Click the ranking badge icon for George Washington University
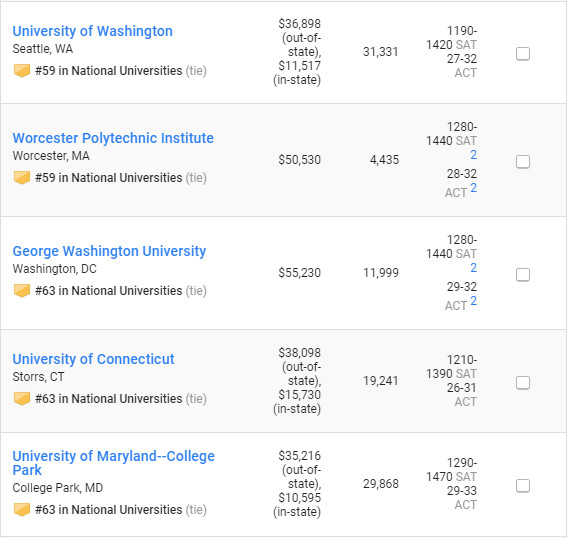Screen dimensions: 570x538 (22, 291)
